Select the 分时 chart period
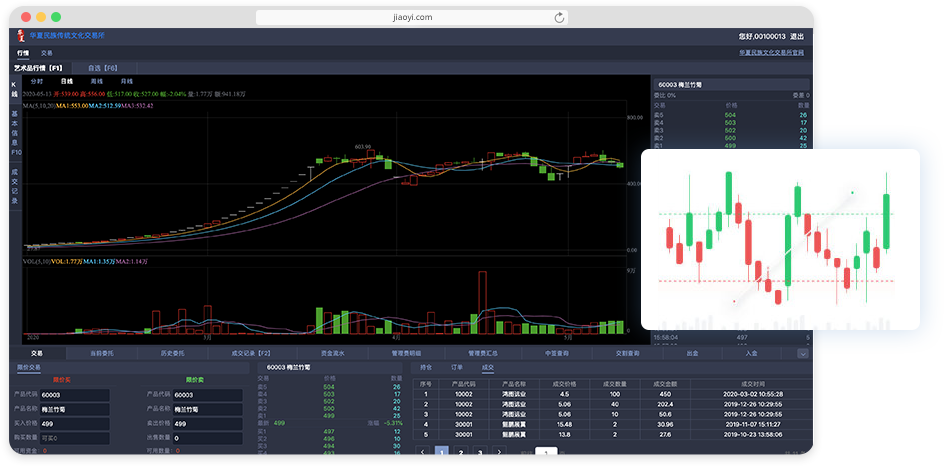The image size is (944, 466). coord(37,80)
